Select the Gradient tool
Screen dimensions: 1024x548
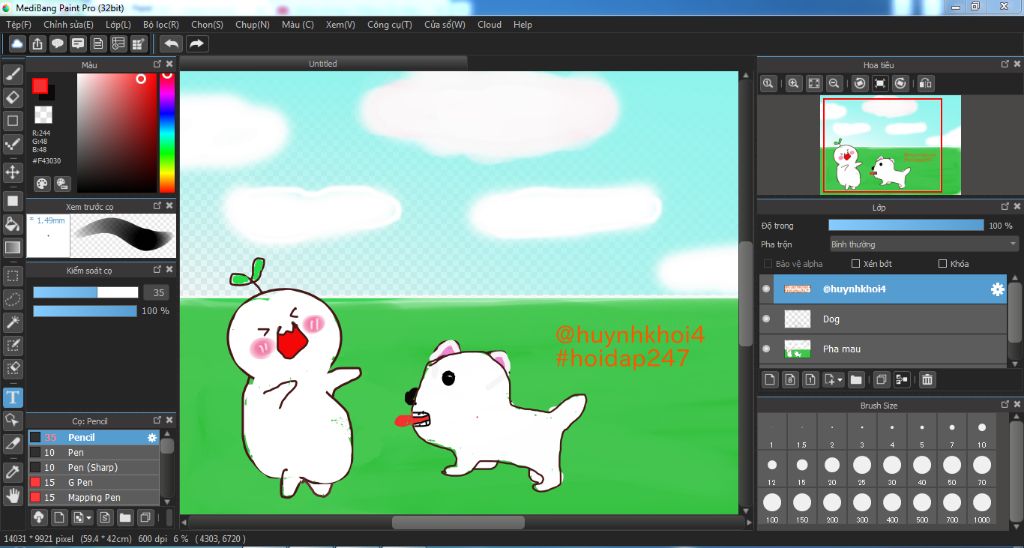pos(12,248)
